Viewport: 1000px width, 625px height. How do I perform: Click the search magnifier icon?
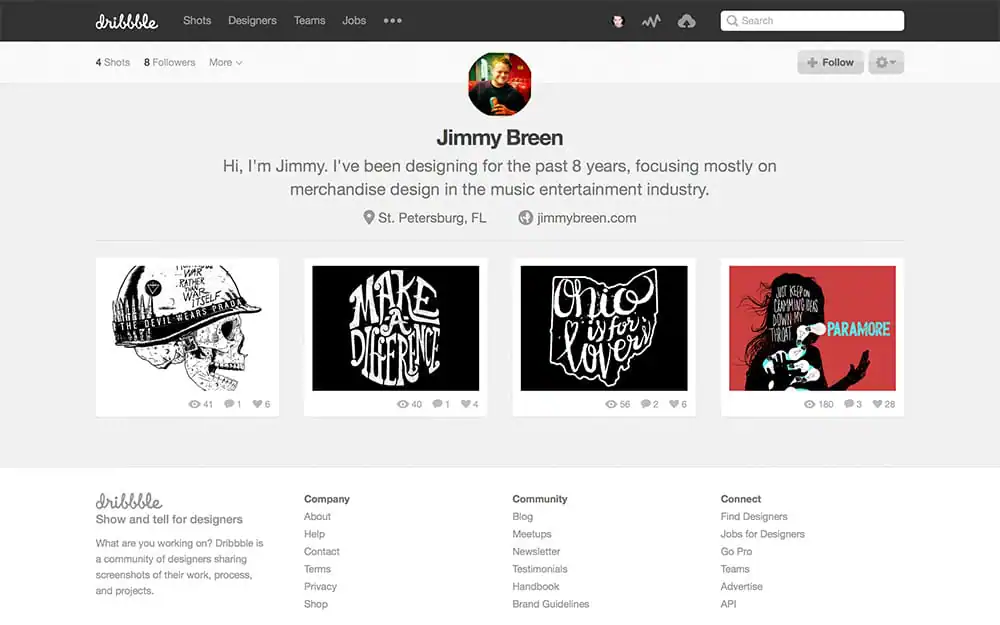point(732,20)
